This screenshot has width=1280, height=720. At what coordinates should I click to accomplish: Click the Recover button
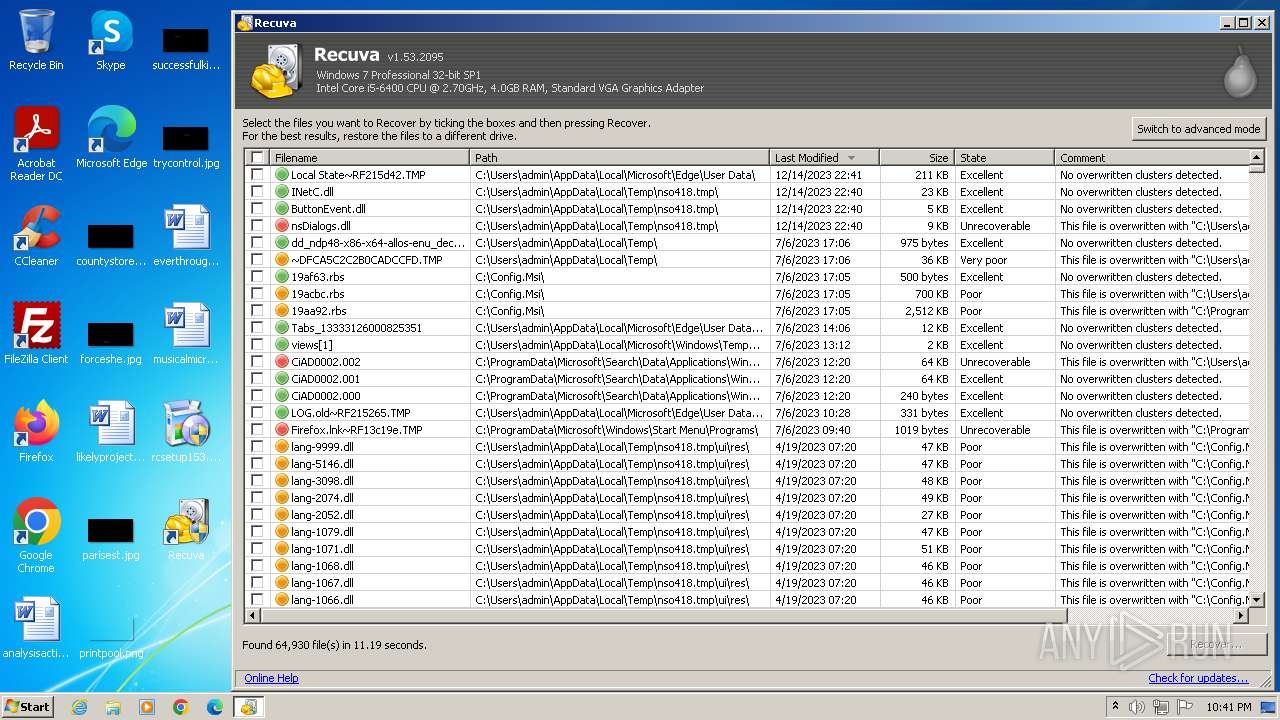pos(1216,645)
